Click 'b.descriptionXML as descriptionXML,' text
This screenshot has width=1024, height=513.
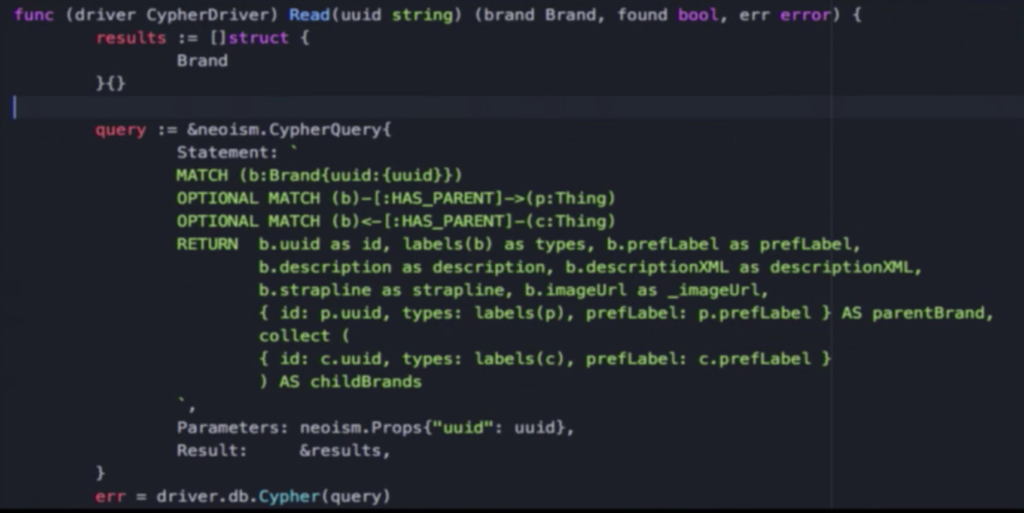(x=744, y=267)
